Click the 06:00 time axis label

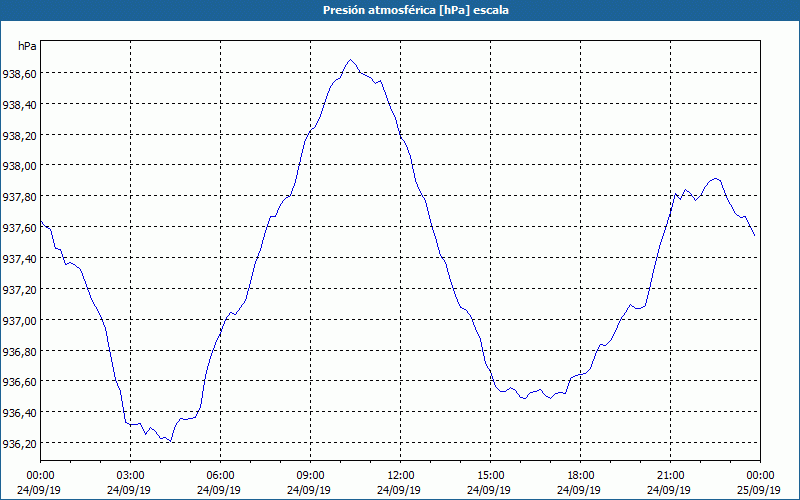point(220,476)
